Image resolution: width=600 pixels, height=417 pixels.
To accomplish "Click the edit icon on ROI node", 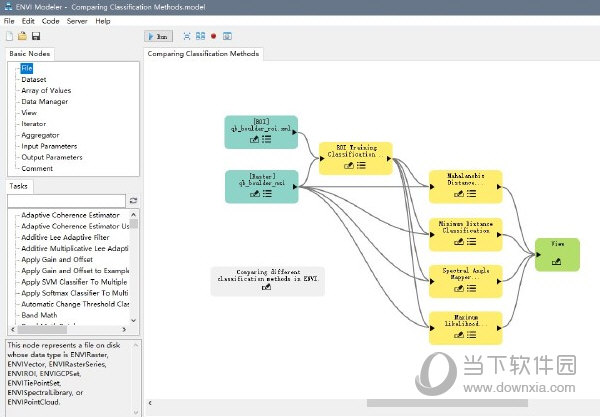I will (x=254, y=139).
